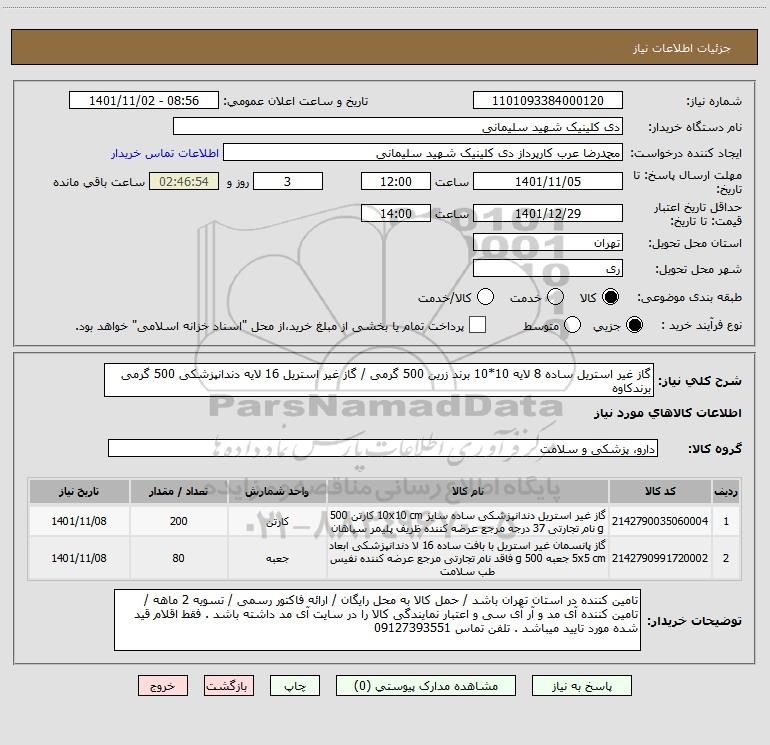Click the کد کالا column header
770x745 pixels.
(x=660, y=491)
